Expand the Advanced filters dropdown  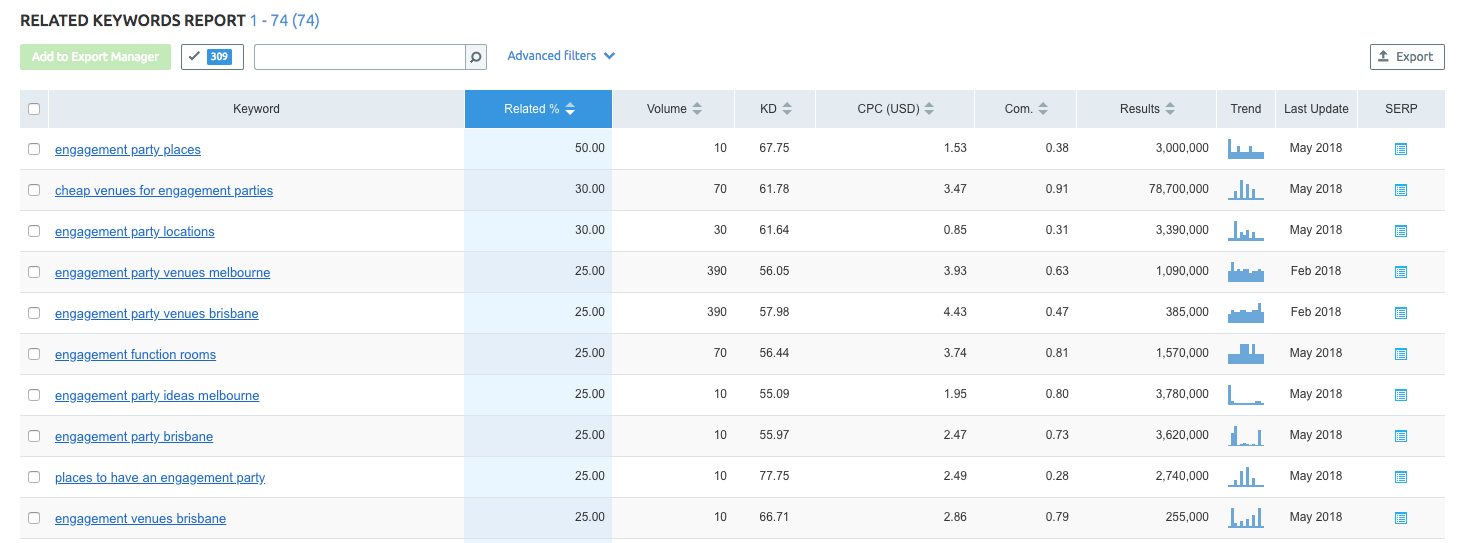coord(561,56)
